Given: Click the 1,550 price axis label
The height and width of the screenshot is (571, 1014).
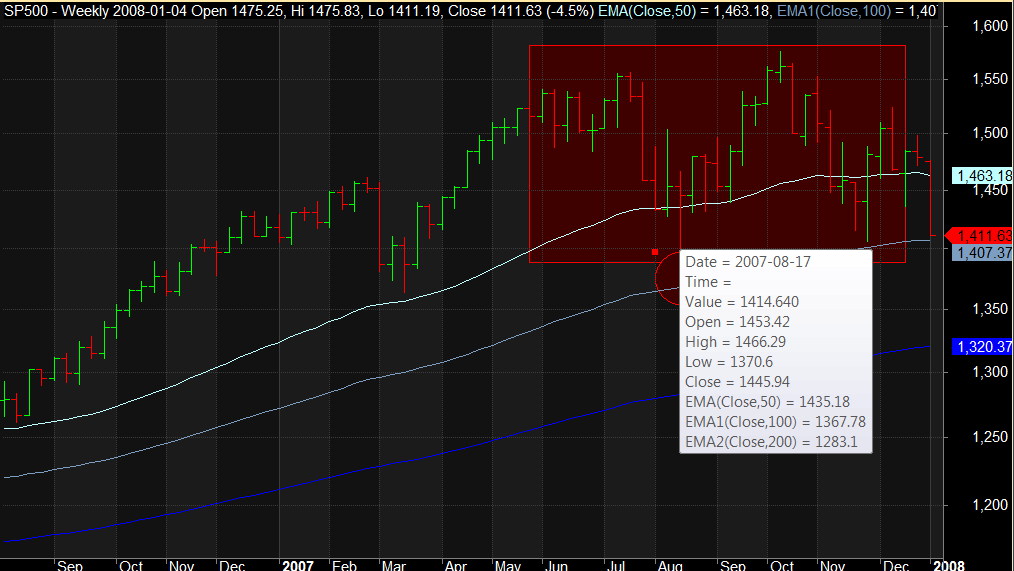Looking at the screenshot, I should pos(991,79).
